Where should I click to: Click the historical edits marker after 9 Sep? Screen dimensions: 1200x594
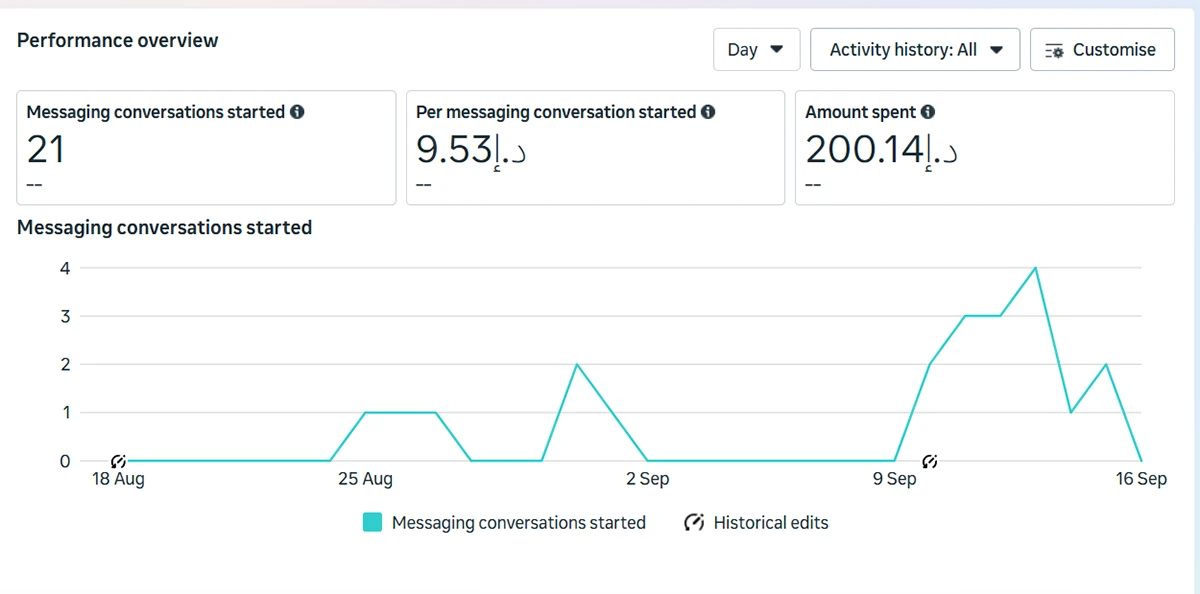(929, 461)
